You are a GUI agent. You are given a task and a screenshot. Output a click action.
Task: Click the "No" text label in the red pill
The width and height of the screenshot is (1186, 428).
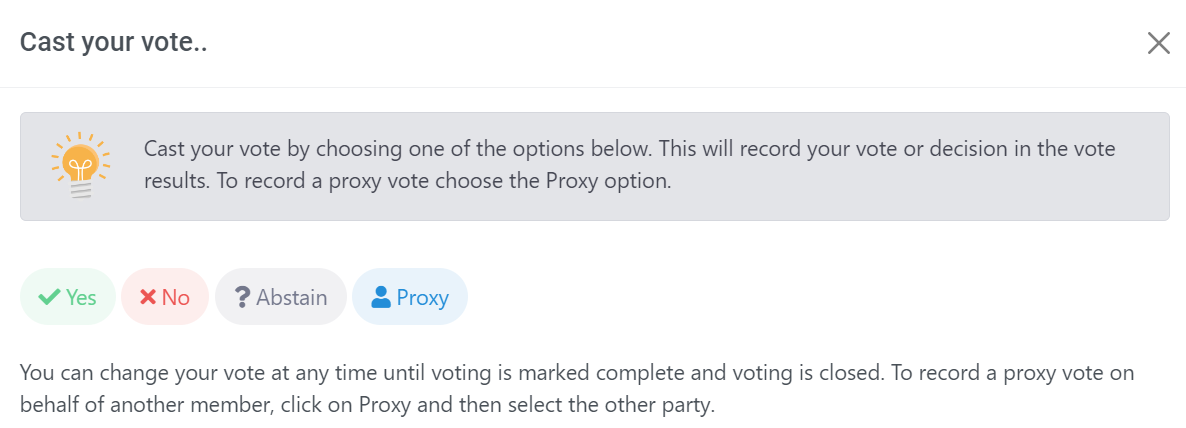176,297
